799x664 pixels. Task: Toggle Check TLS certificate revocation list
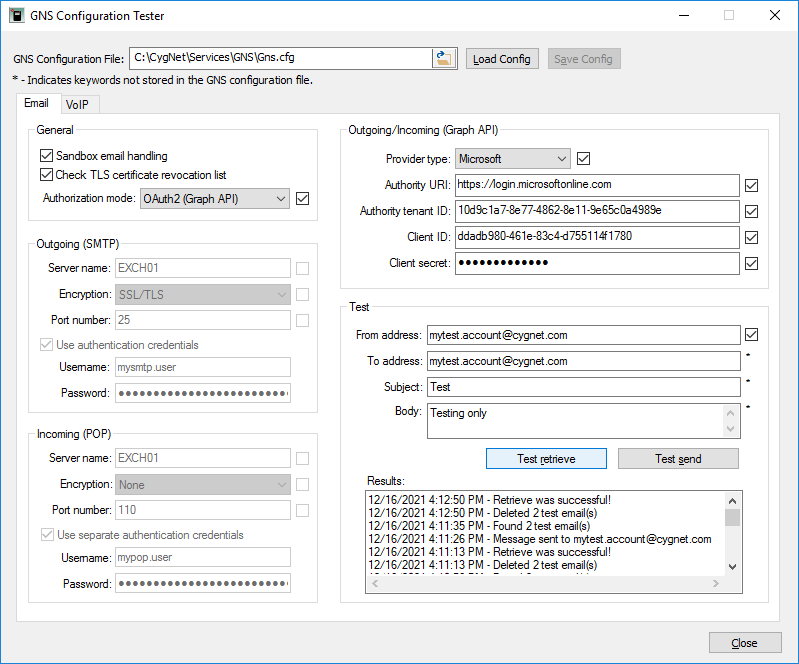(x=46, y=175)
